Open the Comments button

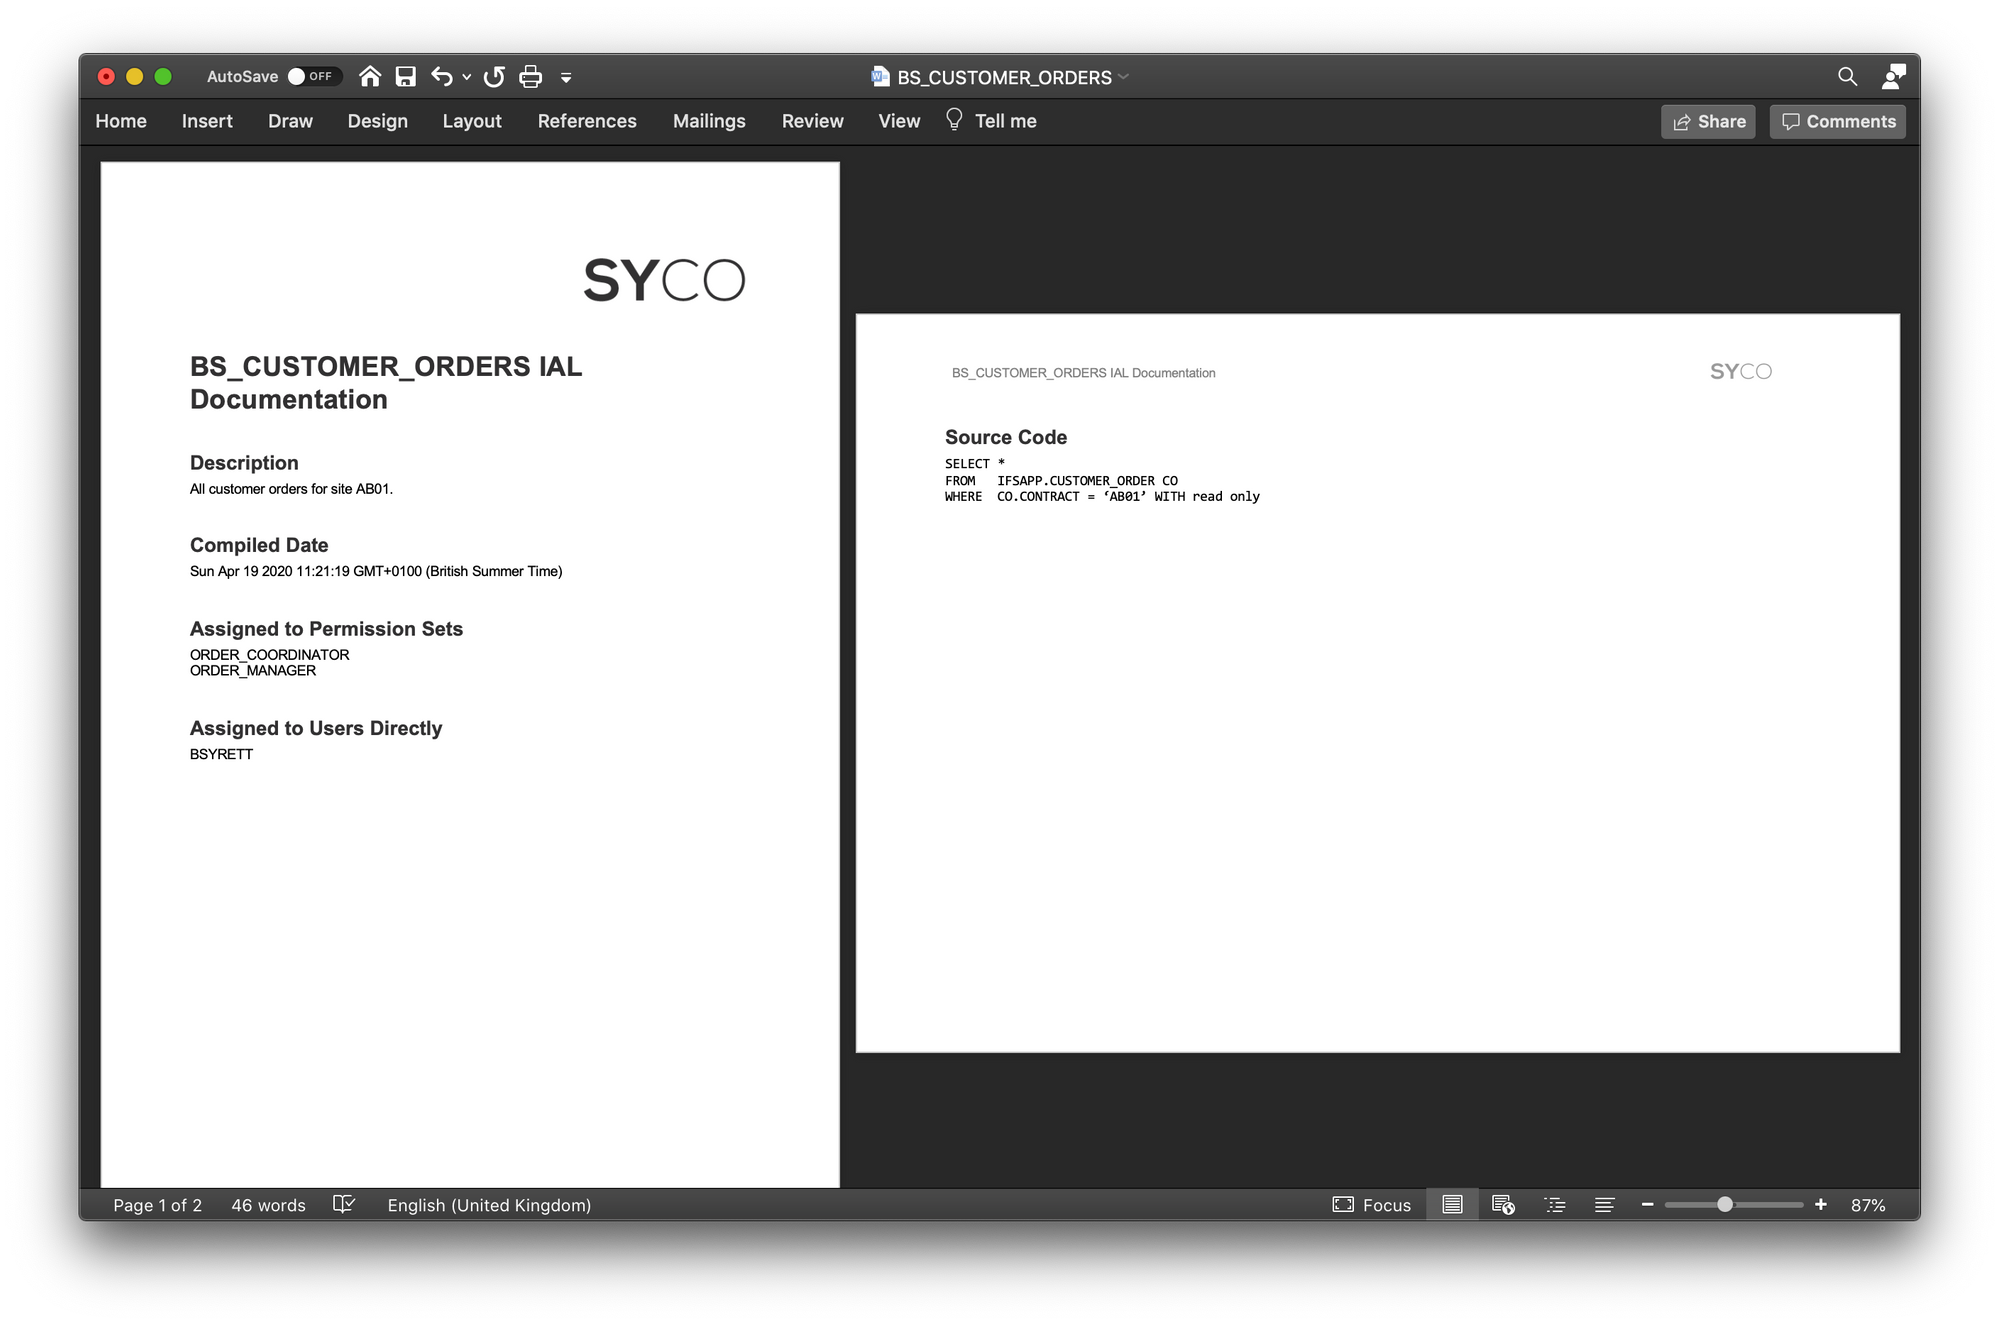click(1838, 122)
